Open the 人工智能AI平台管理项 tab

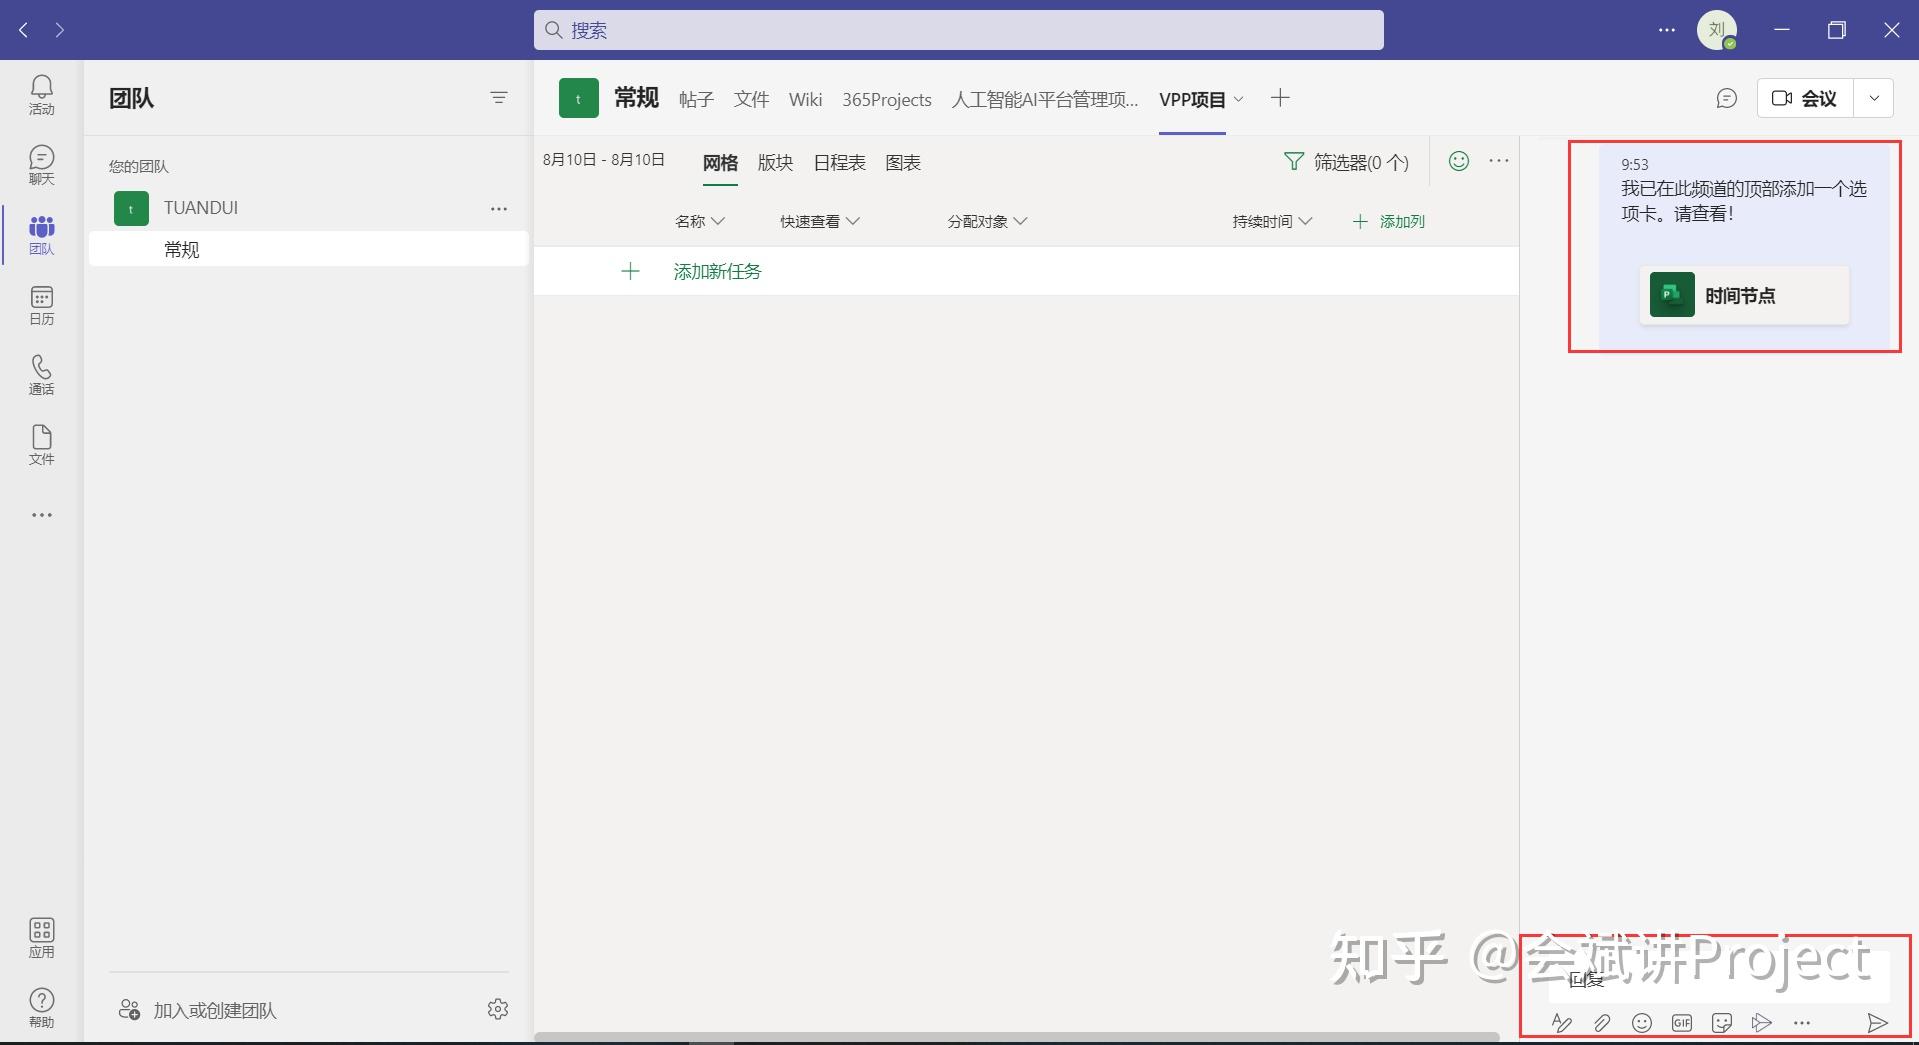(x=1045, y=99)
